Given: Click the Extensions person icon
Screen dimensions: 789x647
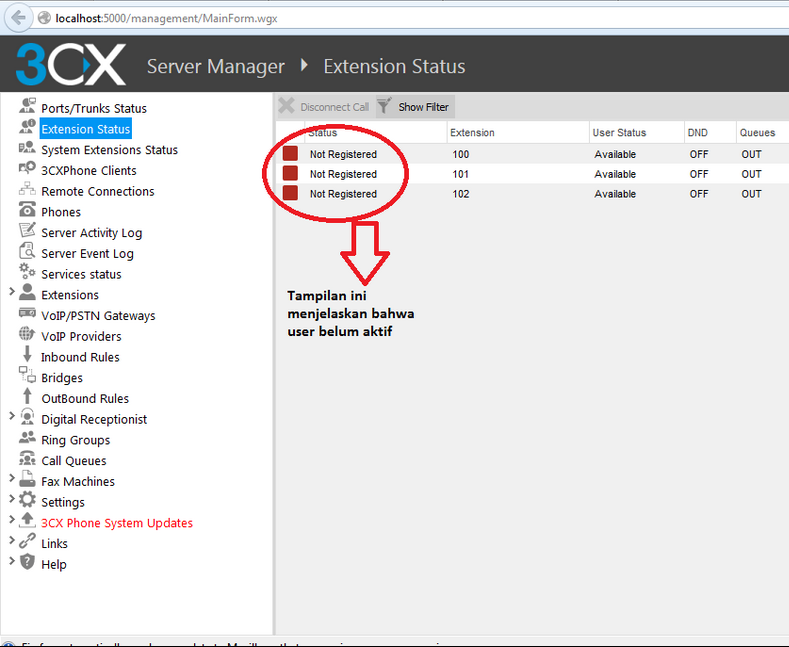Looking at the screenshot, I should tap(27, 292).
